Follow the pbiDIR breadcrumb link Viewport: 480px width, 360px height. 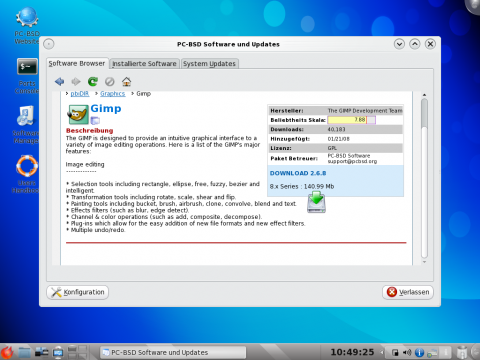click(x=80, y=94)
